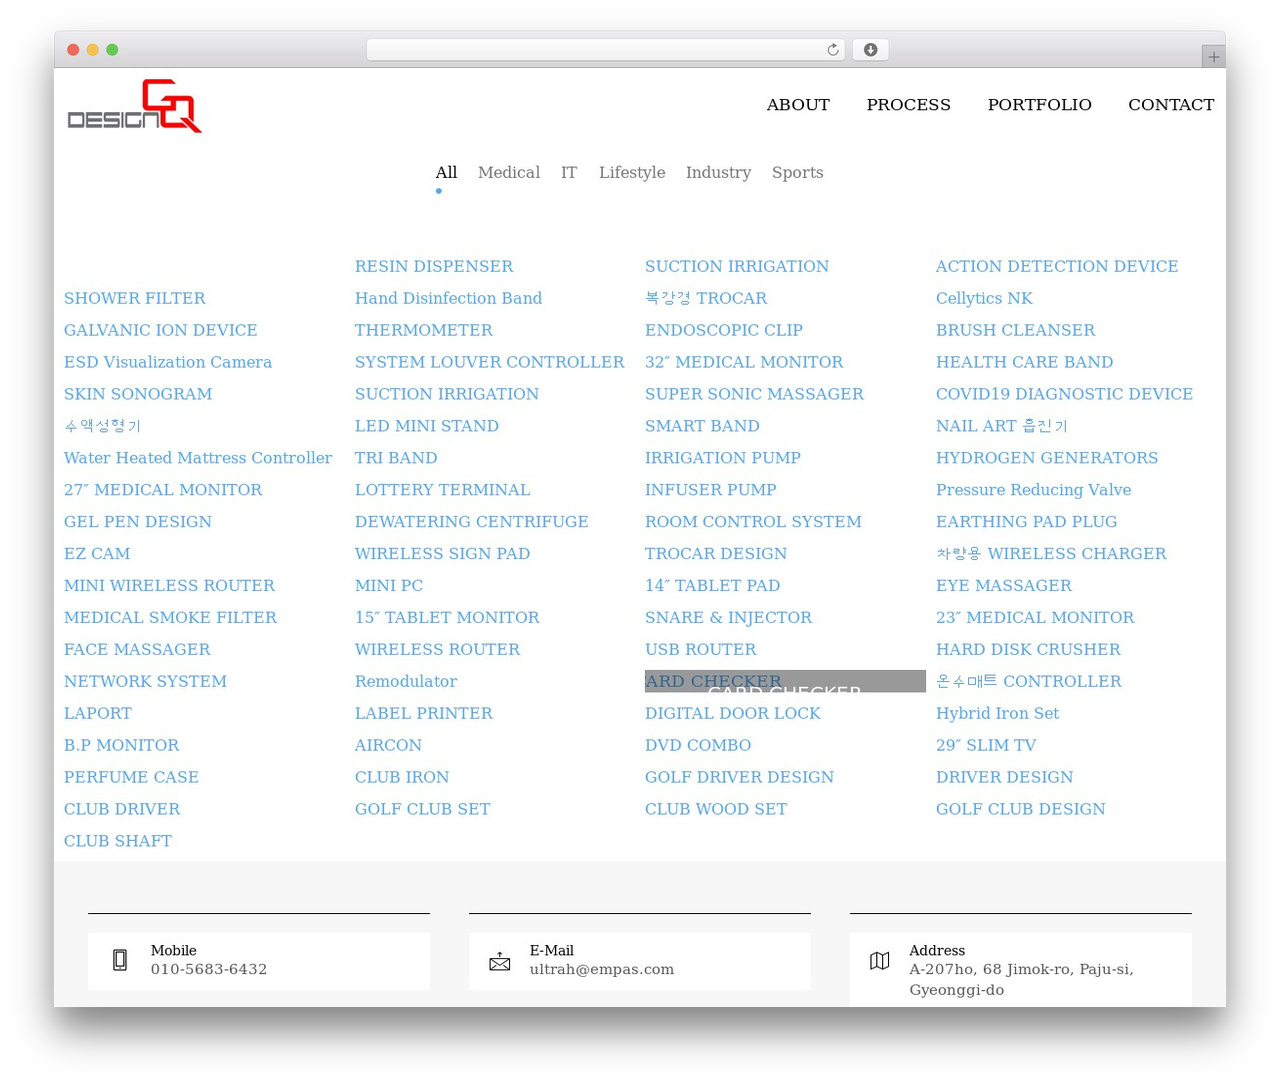Go to the PROCESS page
Viewport: 1280px width, 1084px height.
coord(908,105)
